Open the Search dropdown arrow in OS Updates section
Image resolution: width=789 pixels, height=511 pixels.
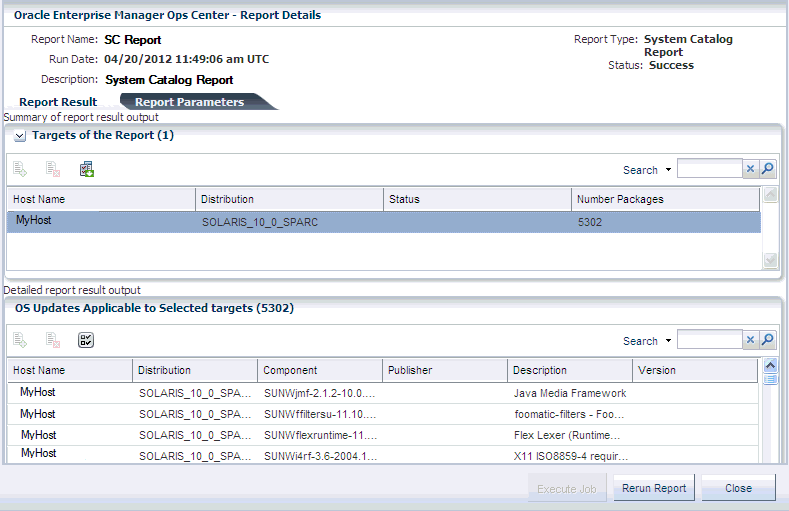pyautogui.click(x=668, y=341)
